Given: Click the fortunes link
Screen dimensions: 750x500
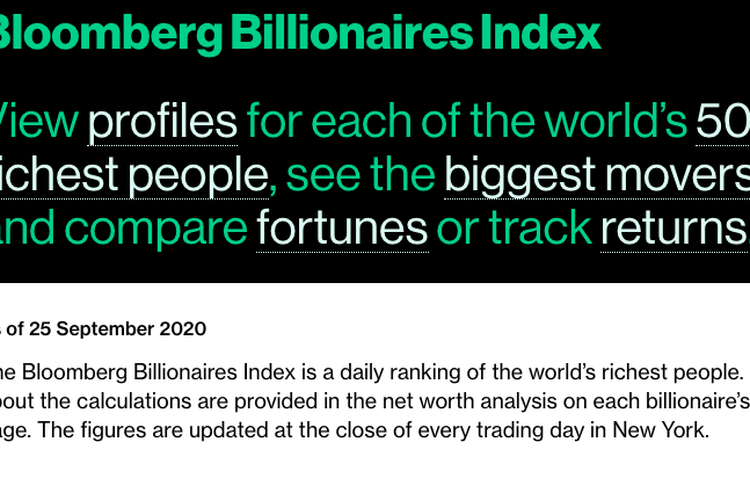Looking at the screenshot, I should [x=343, y=229].
